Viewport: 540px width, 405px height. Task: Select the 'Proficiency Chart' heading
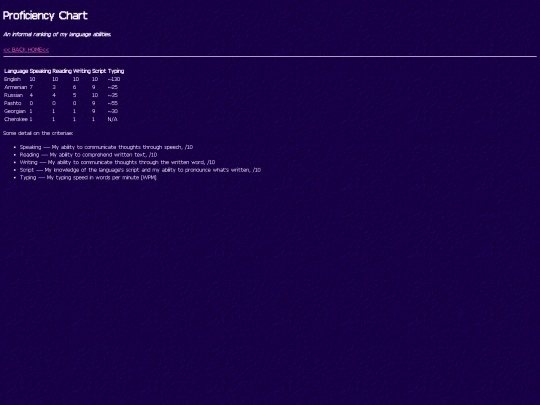[x=45, y=15]
